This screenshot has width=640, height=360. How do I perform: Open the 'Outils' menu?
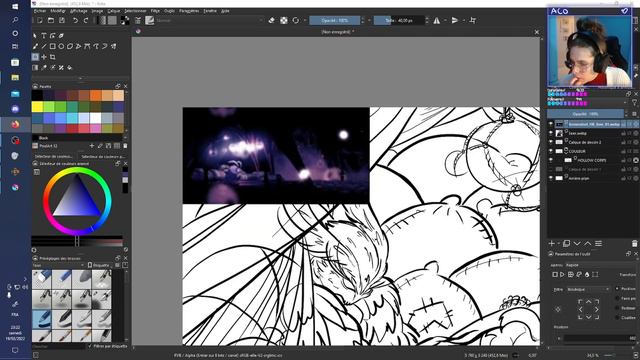tap(169, 11)
